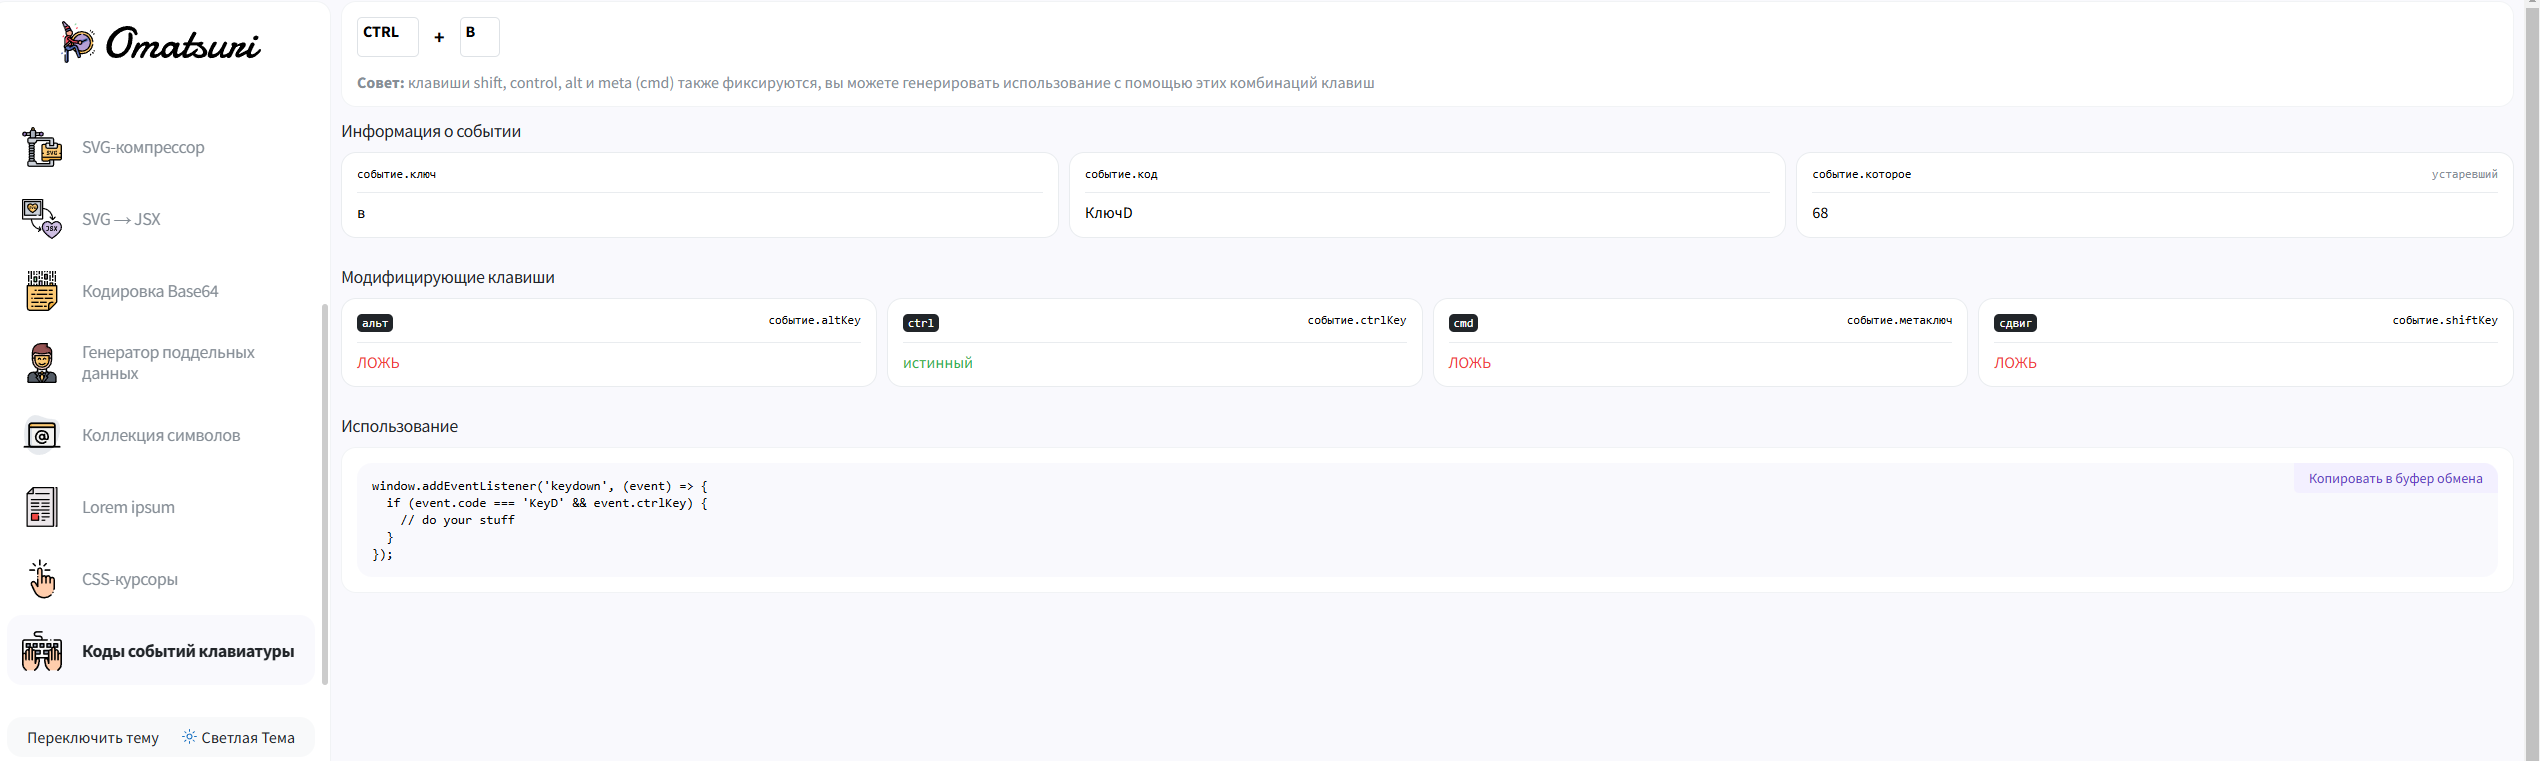Click the событие.которое label
Image resolution: width=2540 pixels, height=761 pixels.
click(x=1861, y=174)
